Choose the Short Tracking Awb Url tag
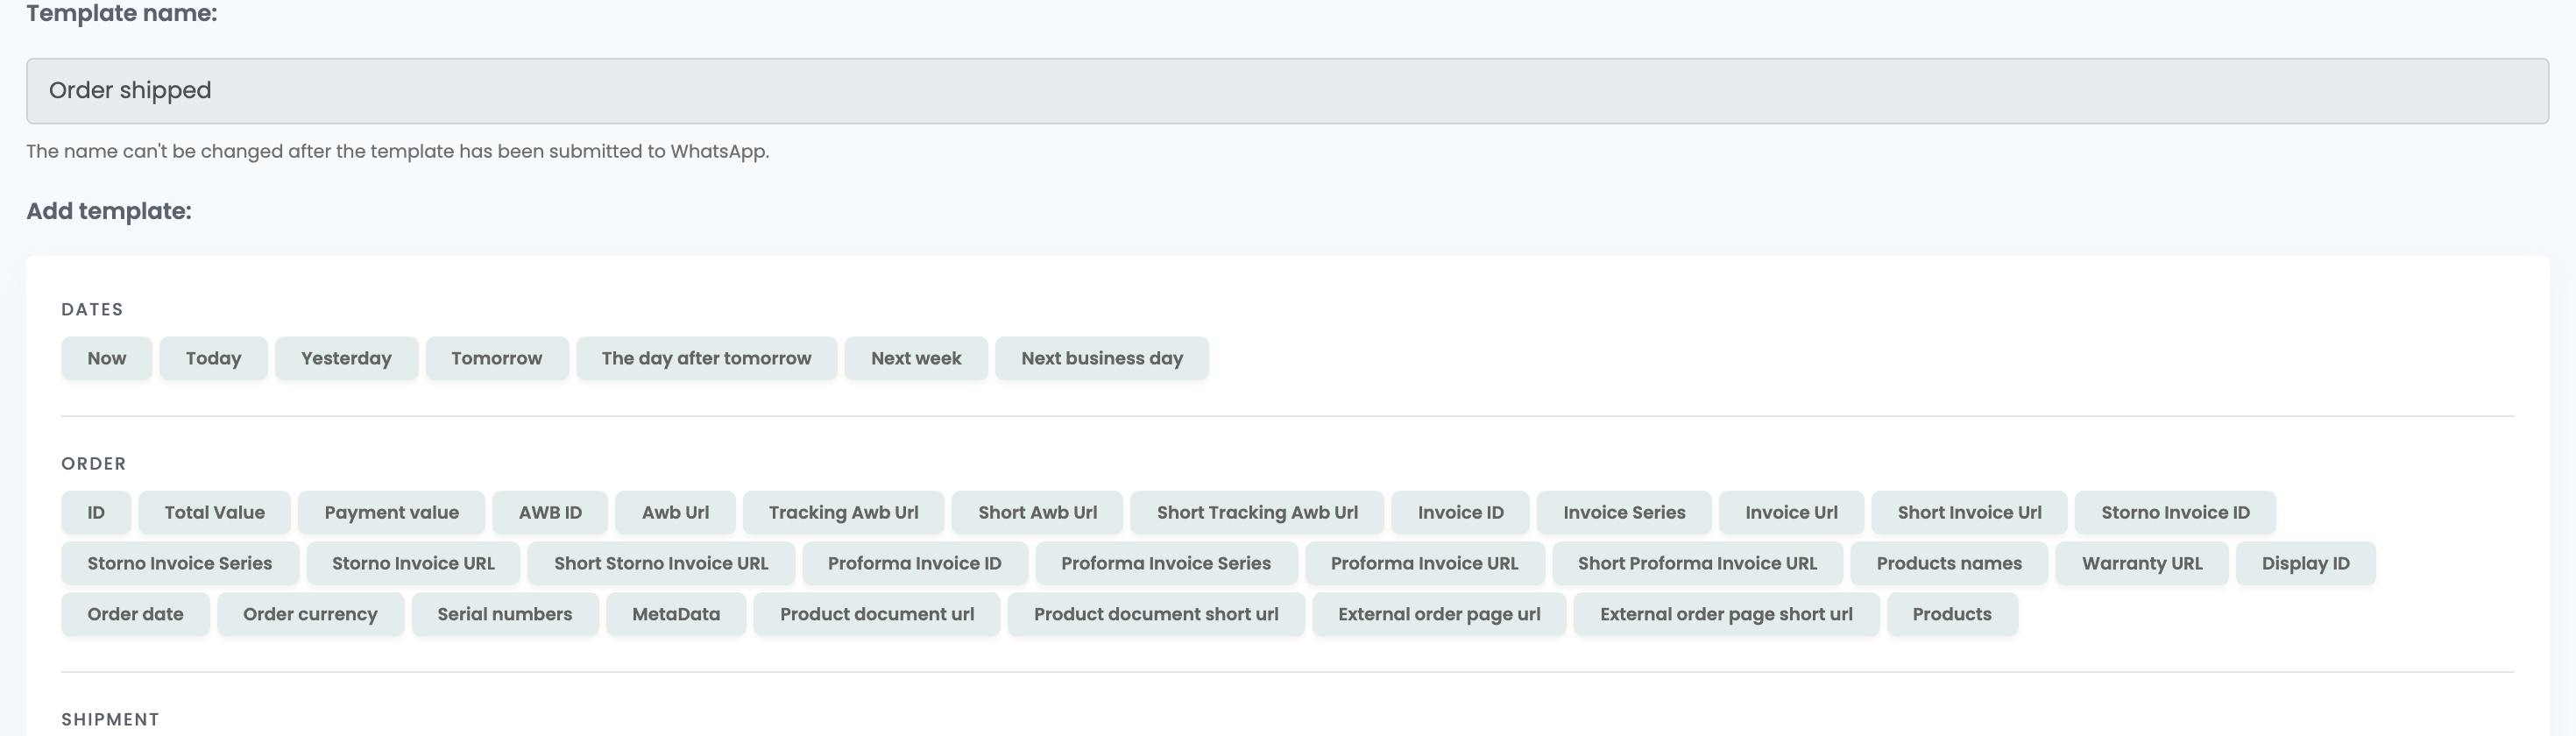2576x736 pixels. coord(1257,512)
